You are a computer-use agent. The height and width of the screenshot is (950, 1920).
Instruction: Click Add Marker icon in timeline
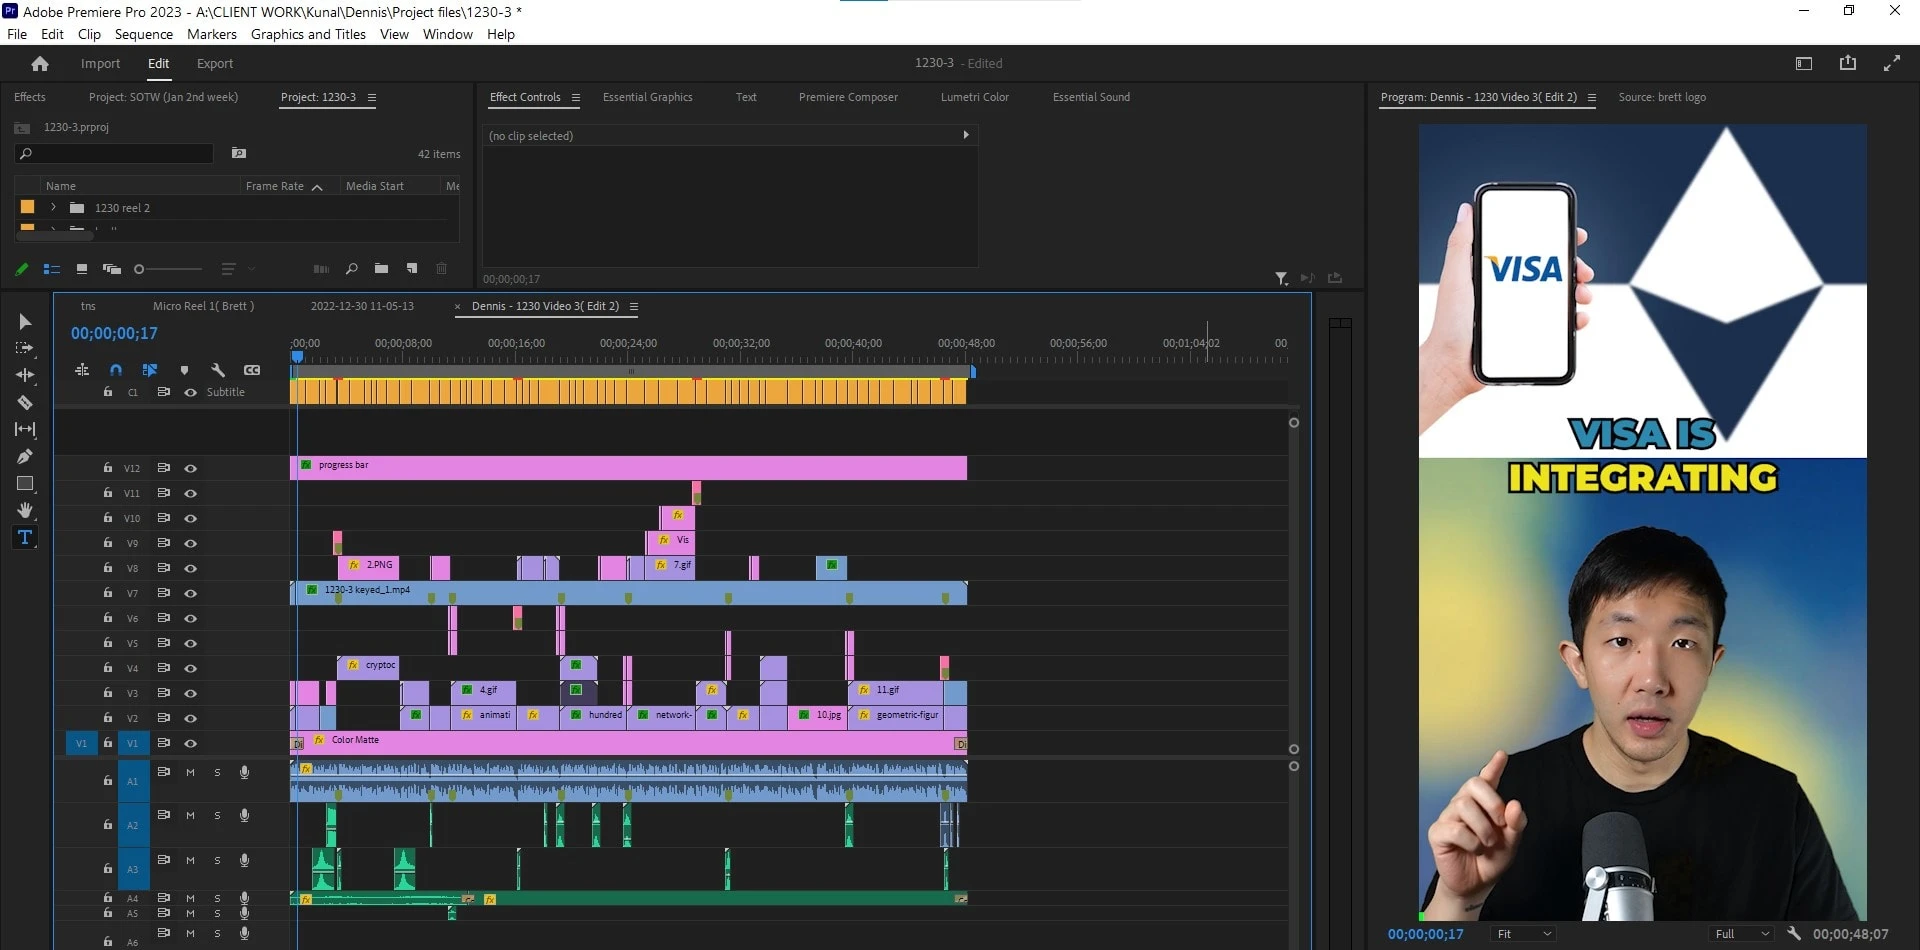[184, 370]
